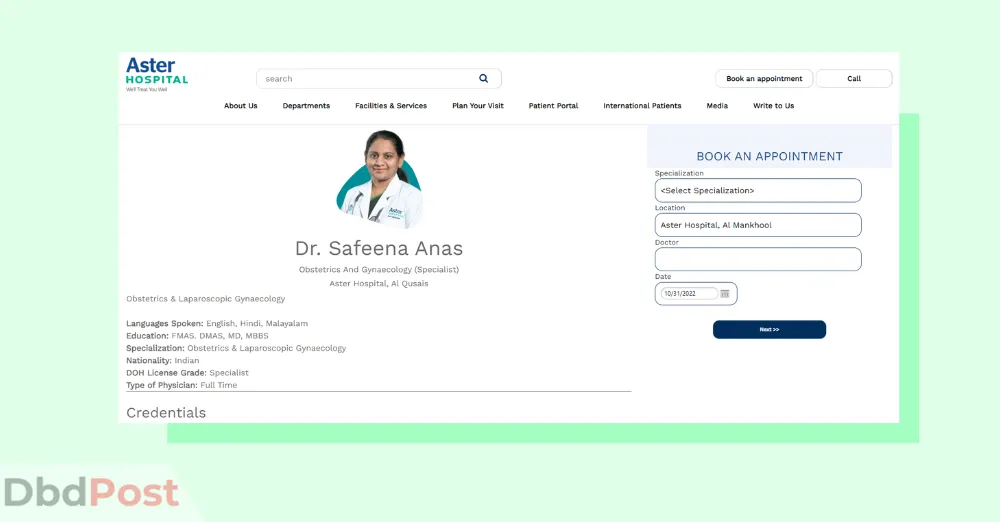Screen dimensions: 1000x522
Task: Open the Departments menu
Action: pyautogui.click(x=306, y=106)
